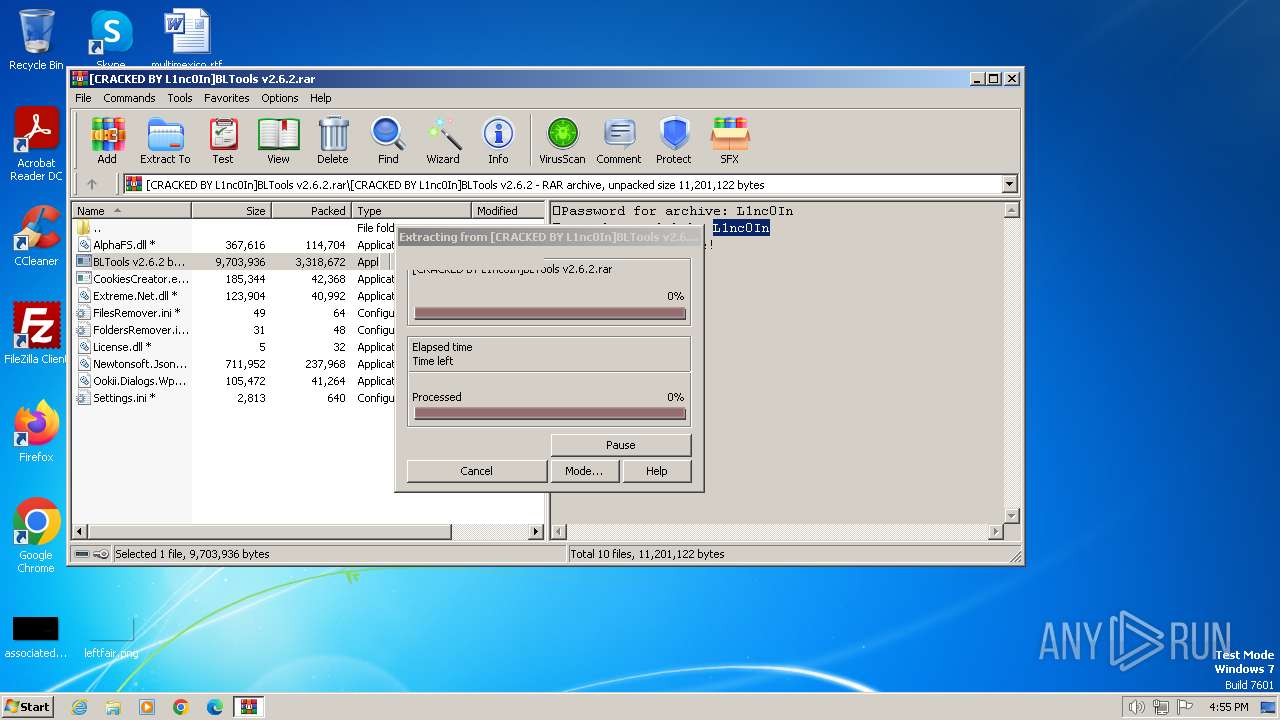Open the Help menu
Viewport: 1280px width, 720px height.
(x=320, y=98)
